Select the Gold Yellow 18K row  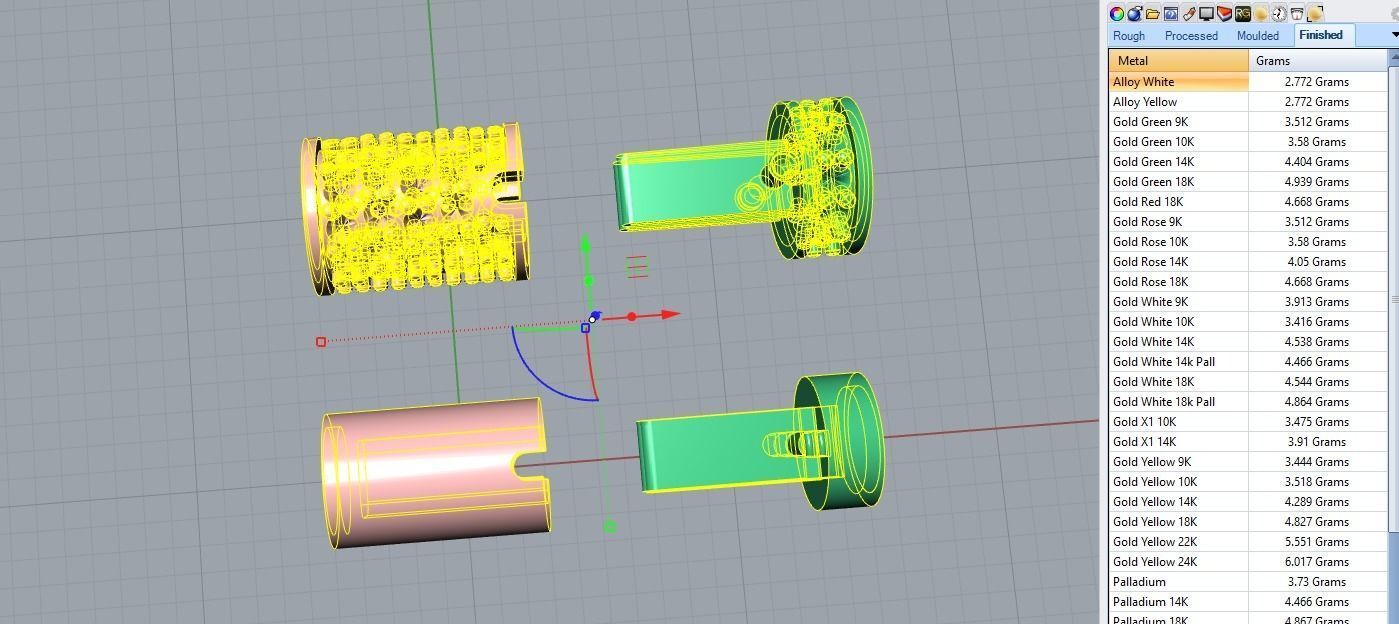(x=1248, y=522)
